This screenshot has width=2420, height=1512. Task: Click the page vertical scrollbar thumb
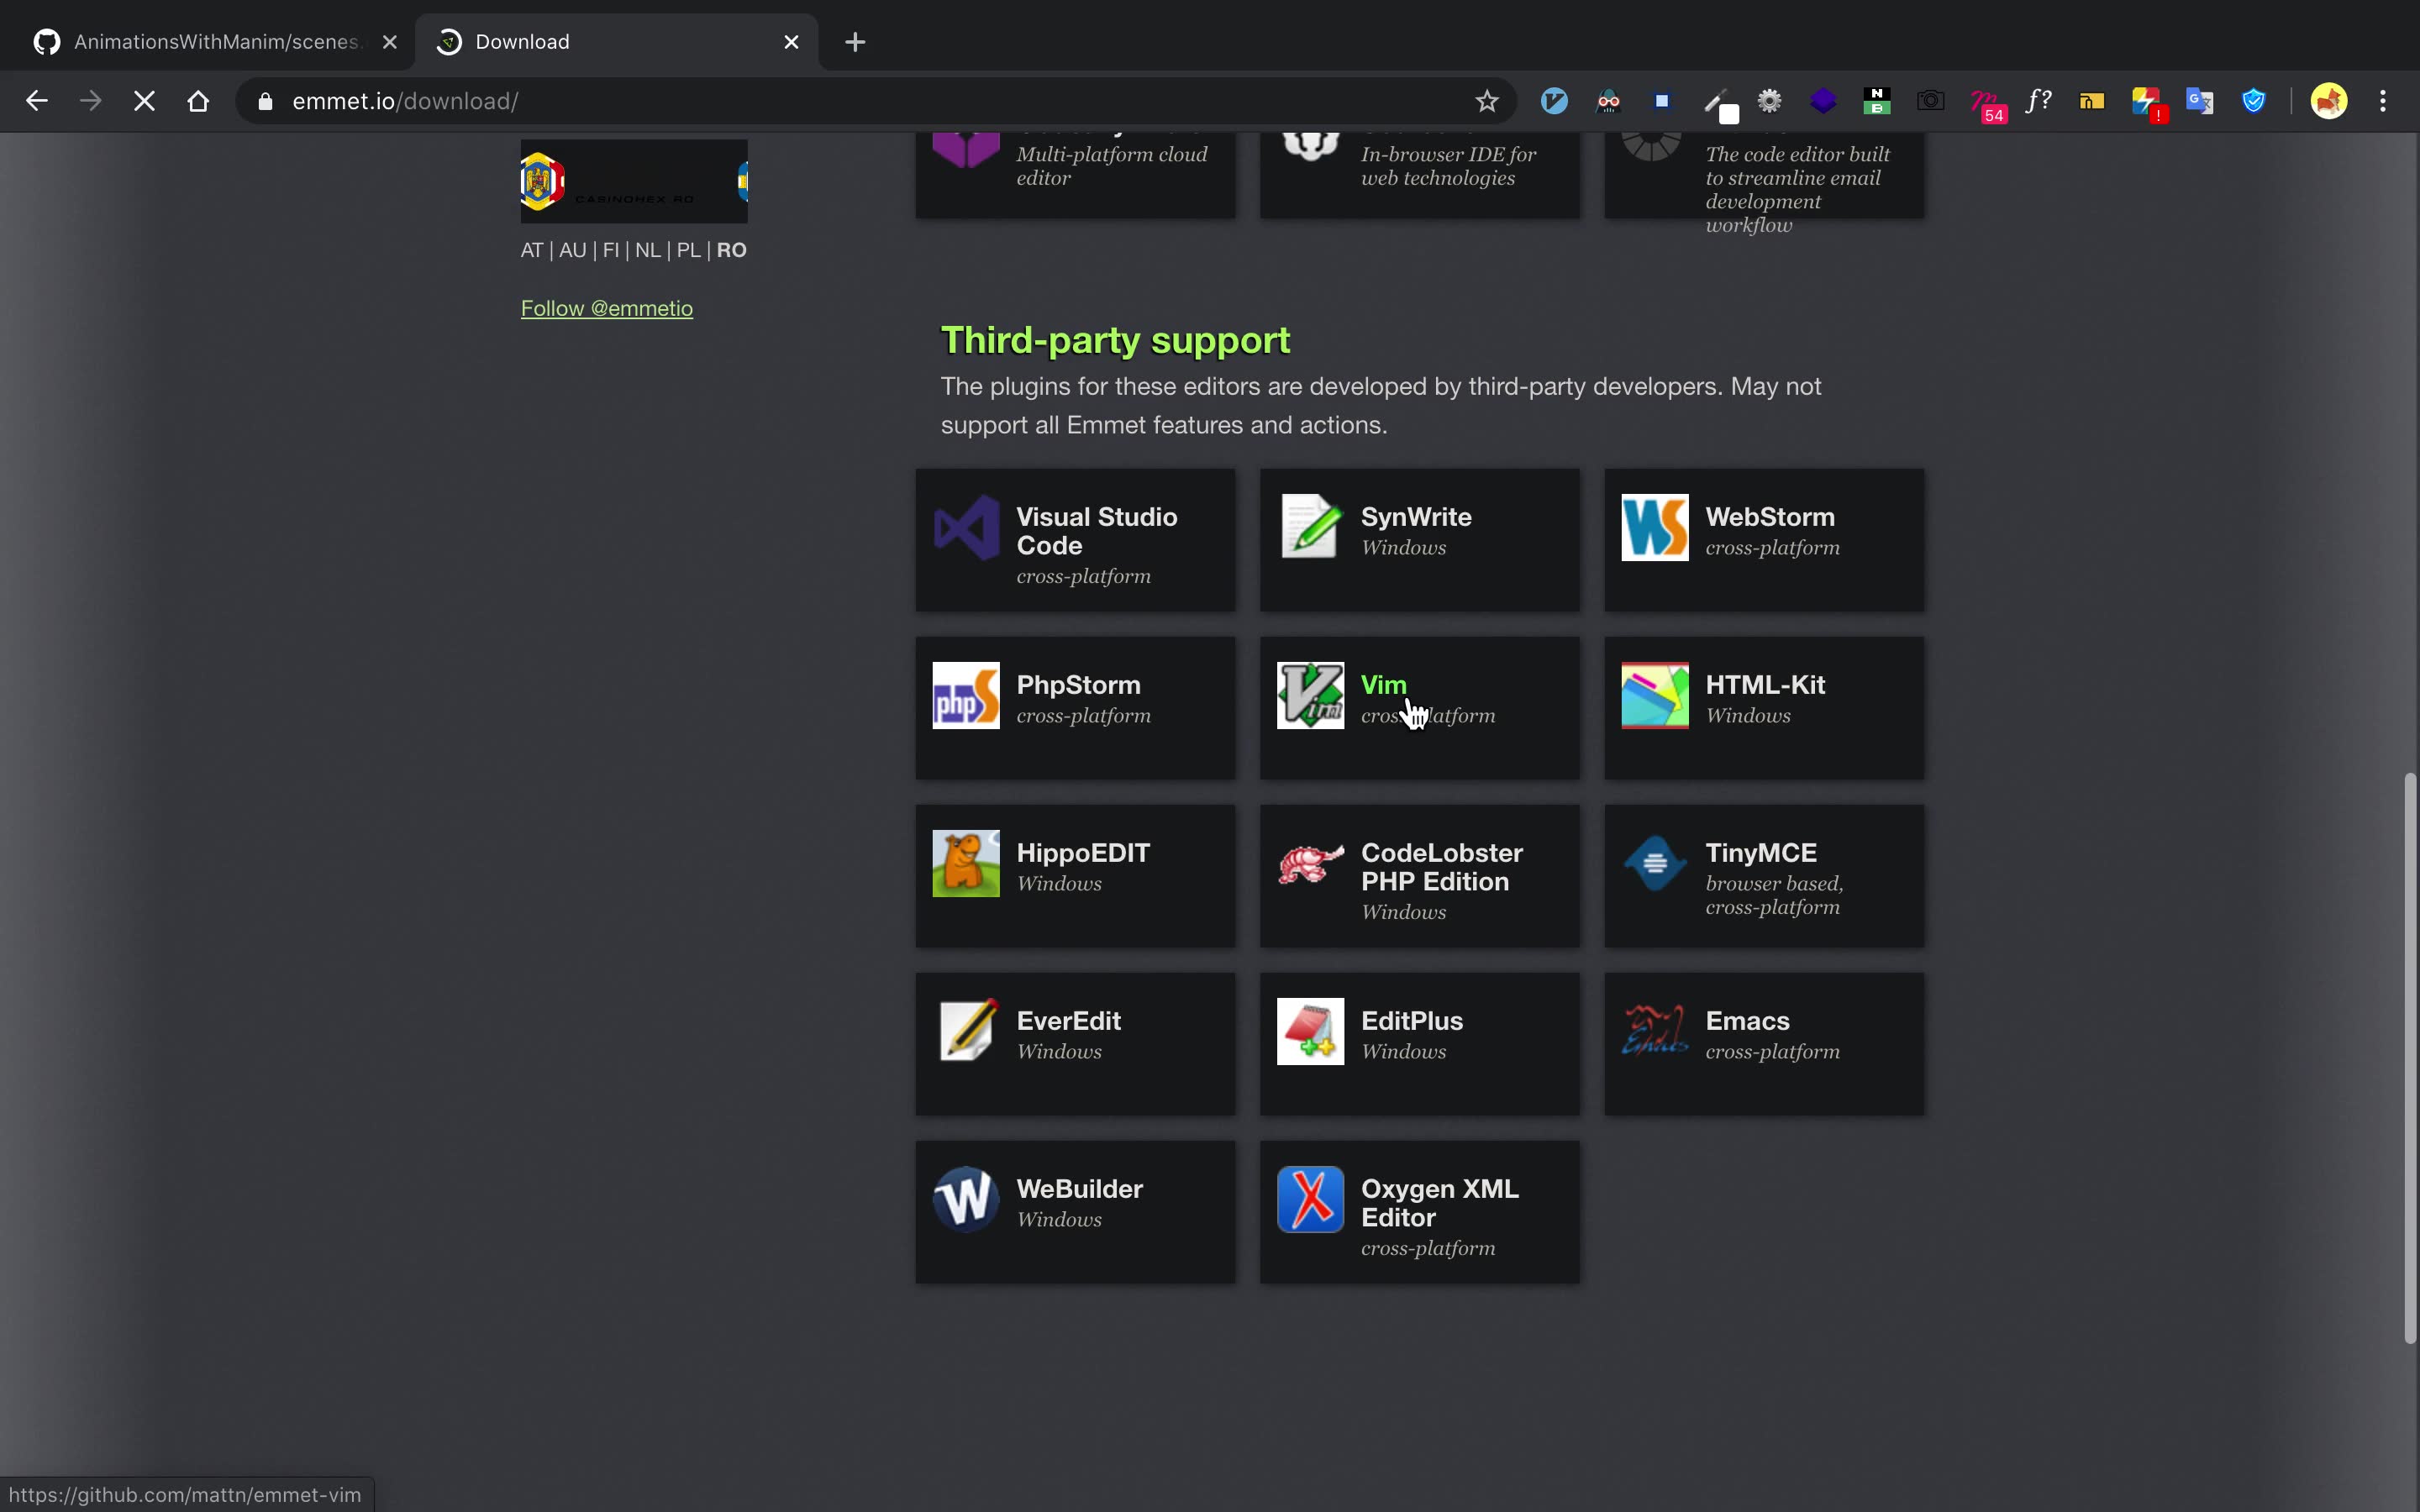[2410, 1057]
